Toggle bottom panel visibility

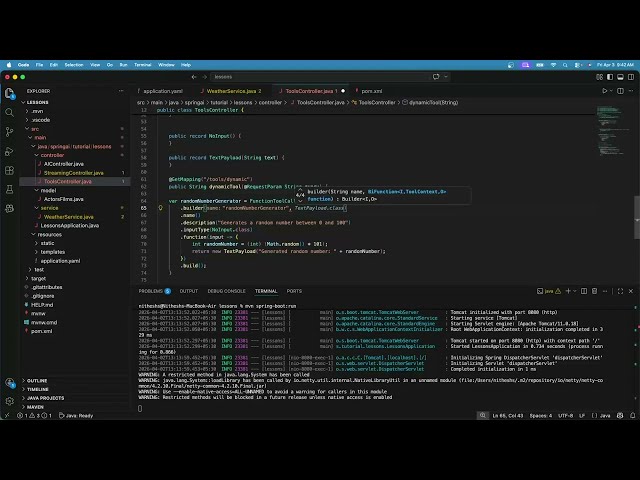pyautogui.click(x=620, y=77)
